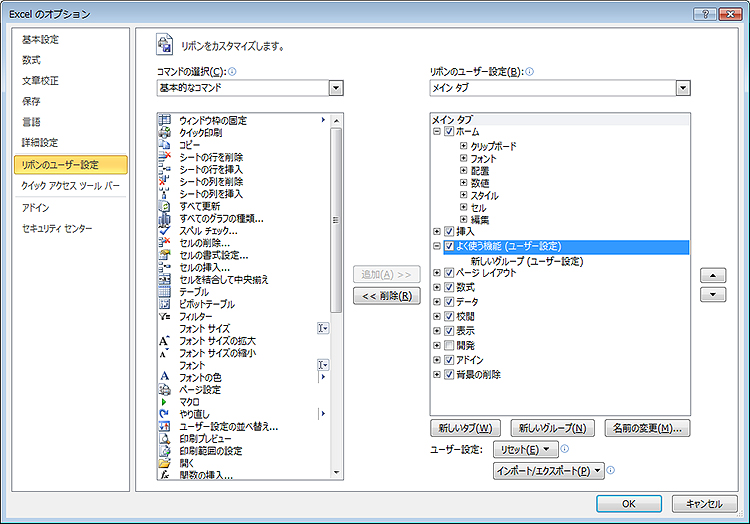This screenshot has width=750, height=524.
Task: Click the 削除 button
Action: pos(387,296)
